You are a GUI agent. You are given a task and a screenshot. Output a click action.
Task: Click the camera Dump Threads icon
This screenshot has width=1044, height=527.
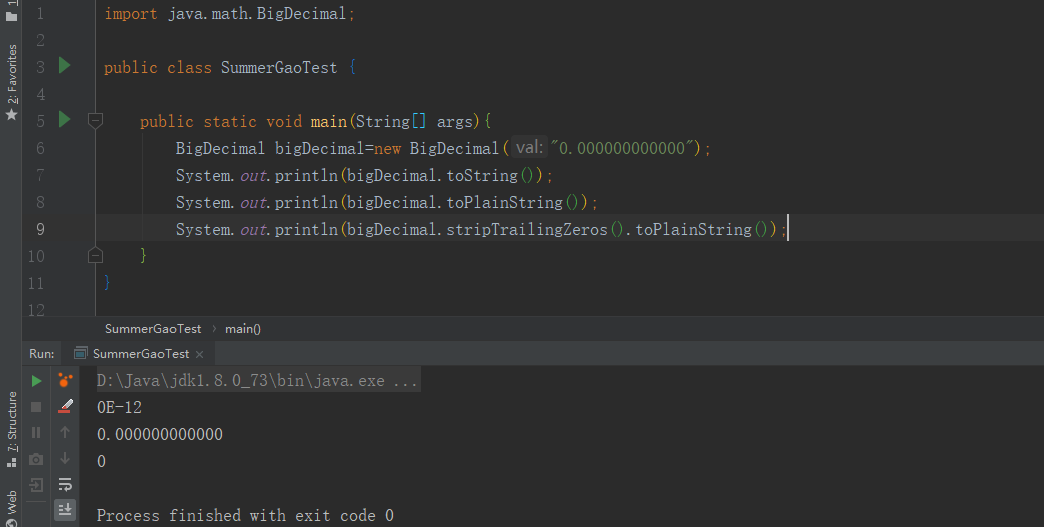37,459
